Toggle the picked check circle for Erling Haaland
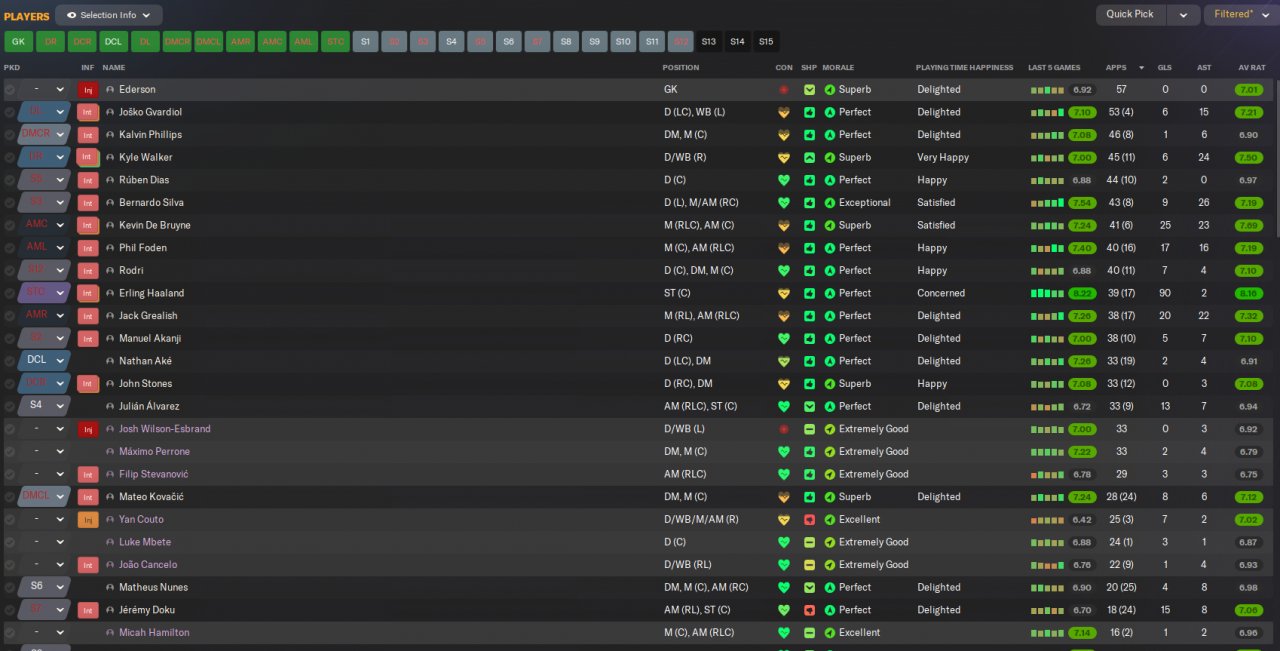The image size is (1280, 651). (x=10, y=293)
